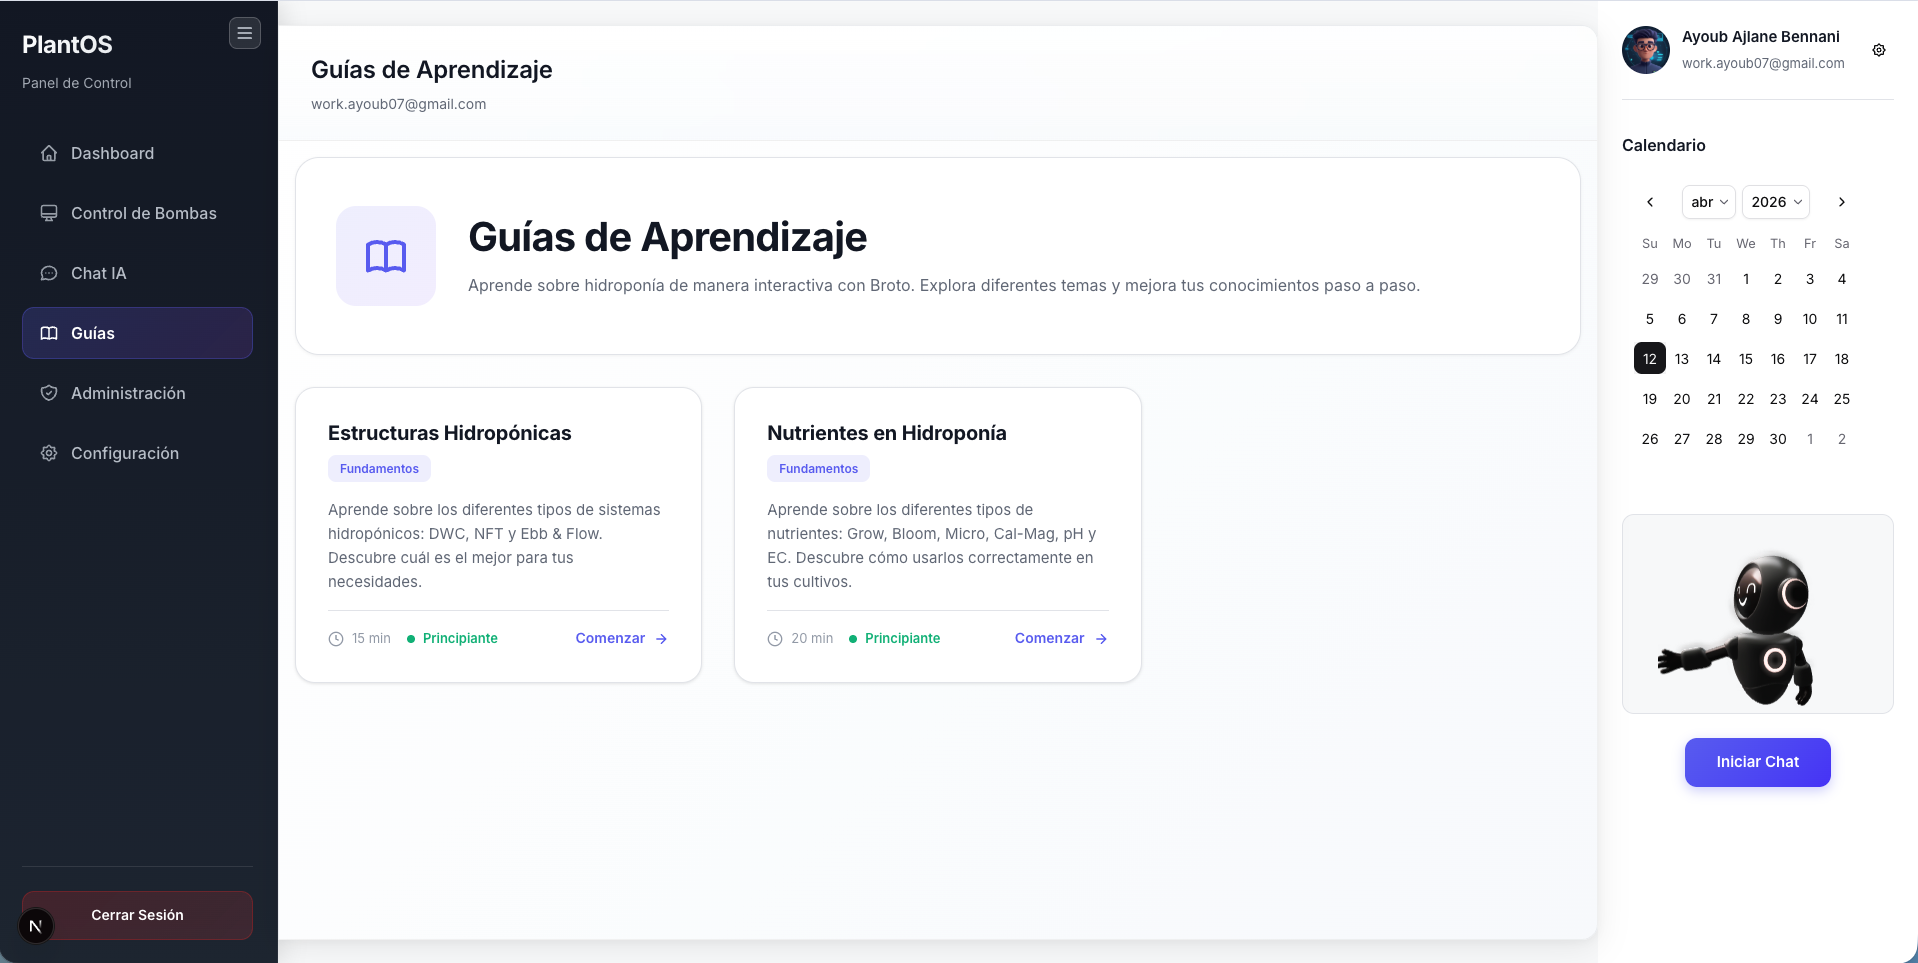This screenshot has width=1918, height=963.
Task: Select the Administración shield icon
Action: [x=49, y=393]
